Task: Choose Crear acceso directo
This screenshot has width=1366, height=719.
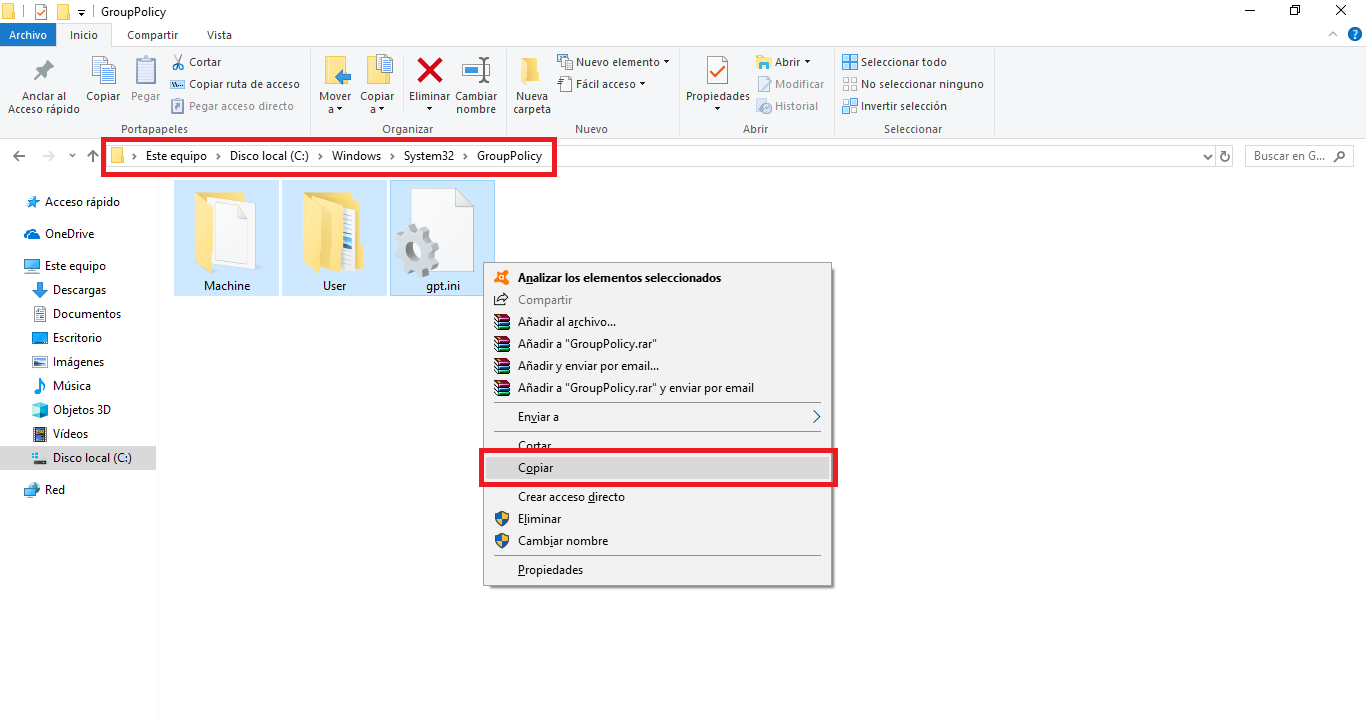Action: [x=658, y=497]
